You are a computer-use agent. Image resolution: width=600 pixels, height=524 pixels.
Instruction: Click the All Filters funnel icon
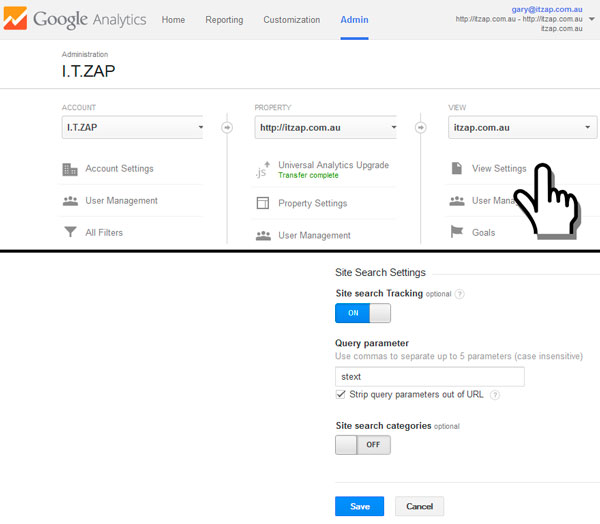(70, 233)
